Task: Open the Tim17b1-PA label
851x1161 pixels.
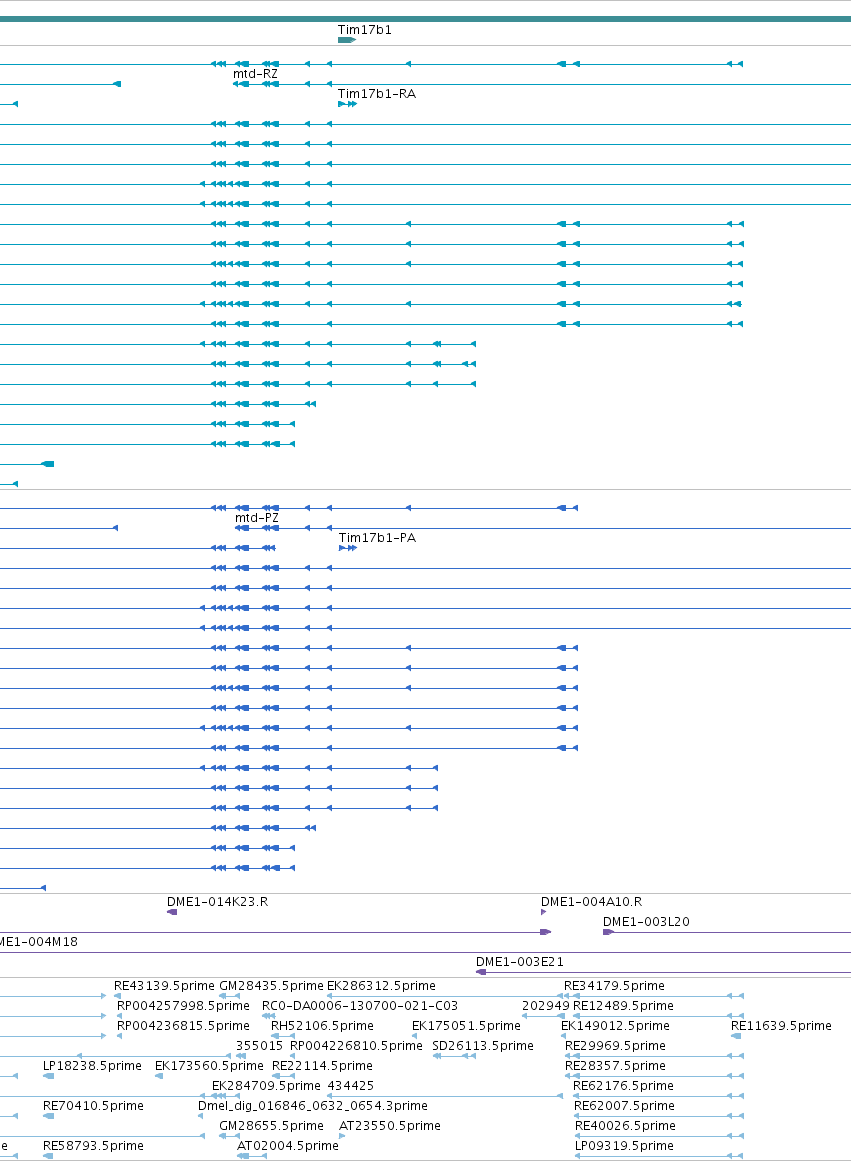Action: coord(377,538)
